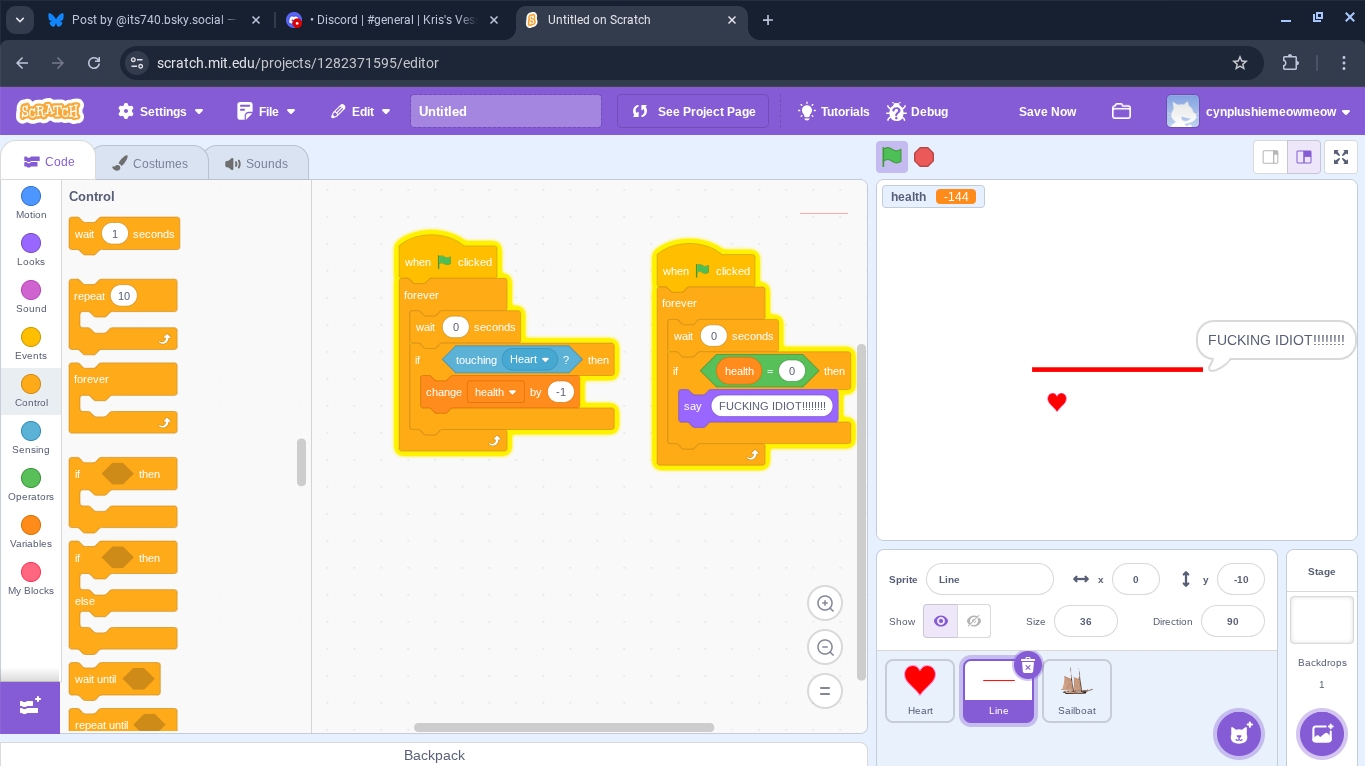Zoom in on the code workspace
Screen dimensions: 1365x766
(x=825, y=603)
